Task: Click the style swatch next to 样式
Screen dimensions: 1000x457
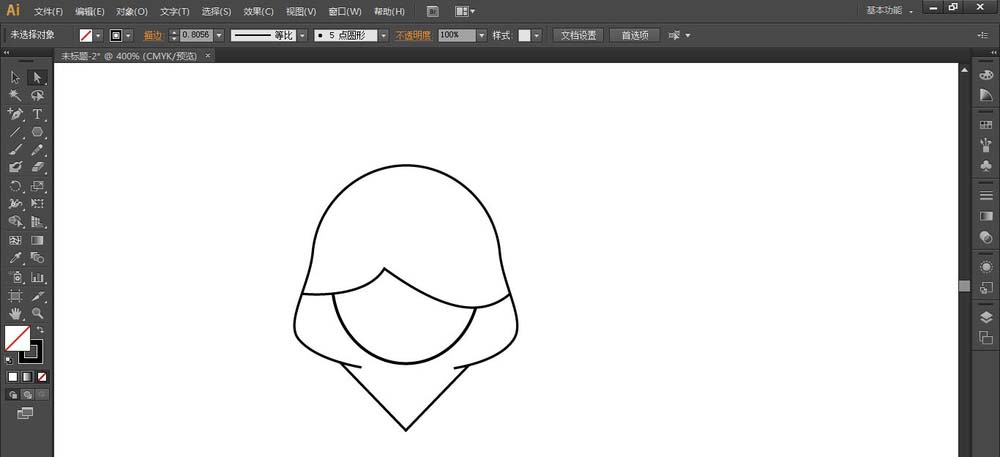Action: point(524,35)
